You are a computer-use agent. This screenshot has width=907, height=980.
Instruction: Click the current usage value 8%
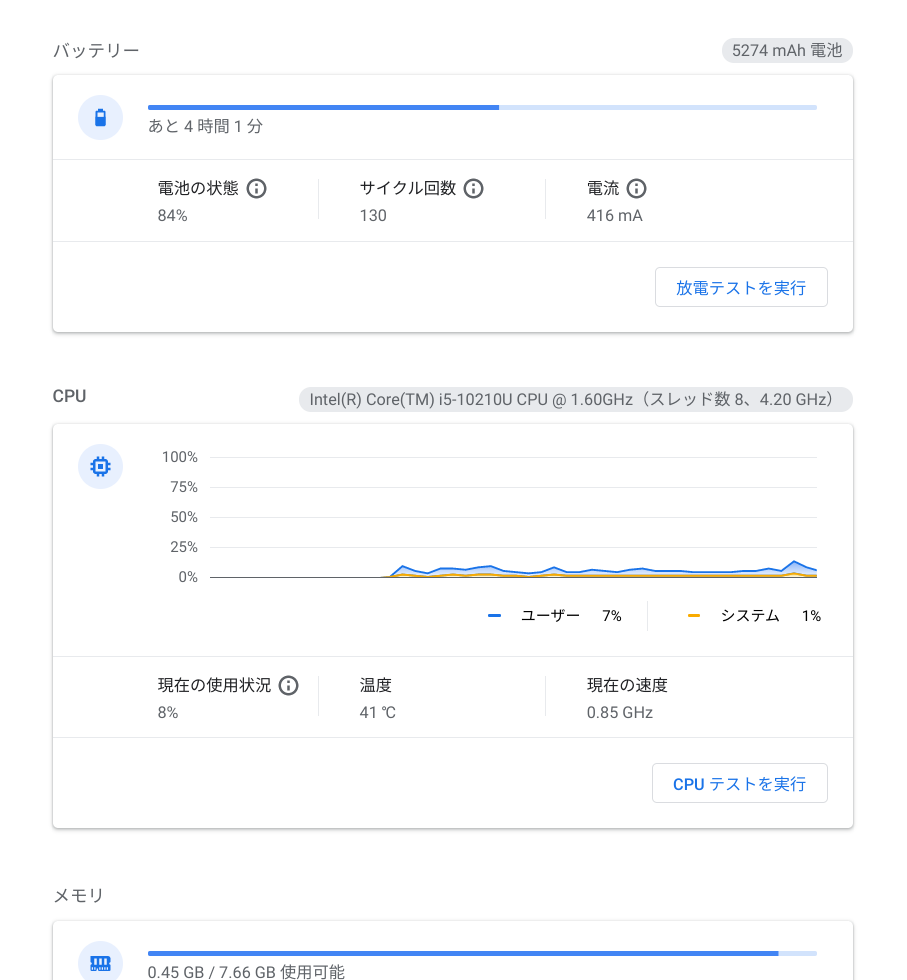[168, 713]
